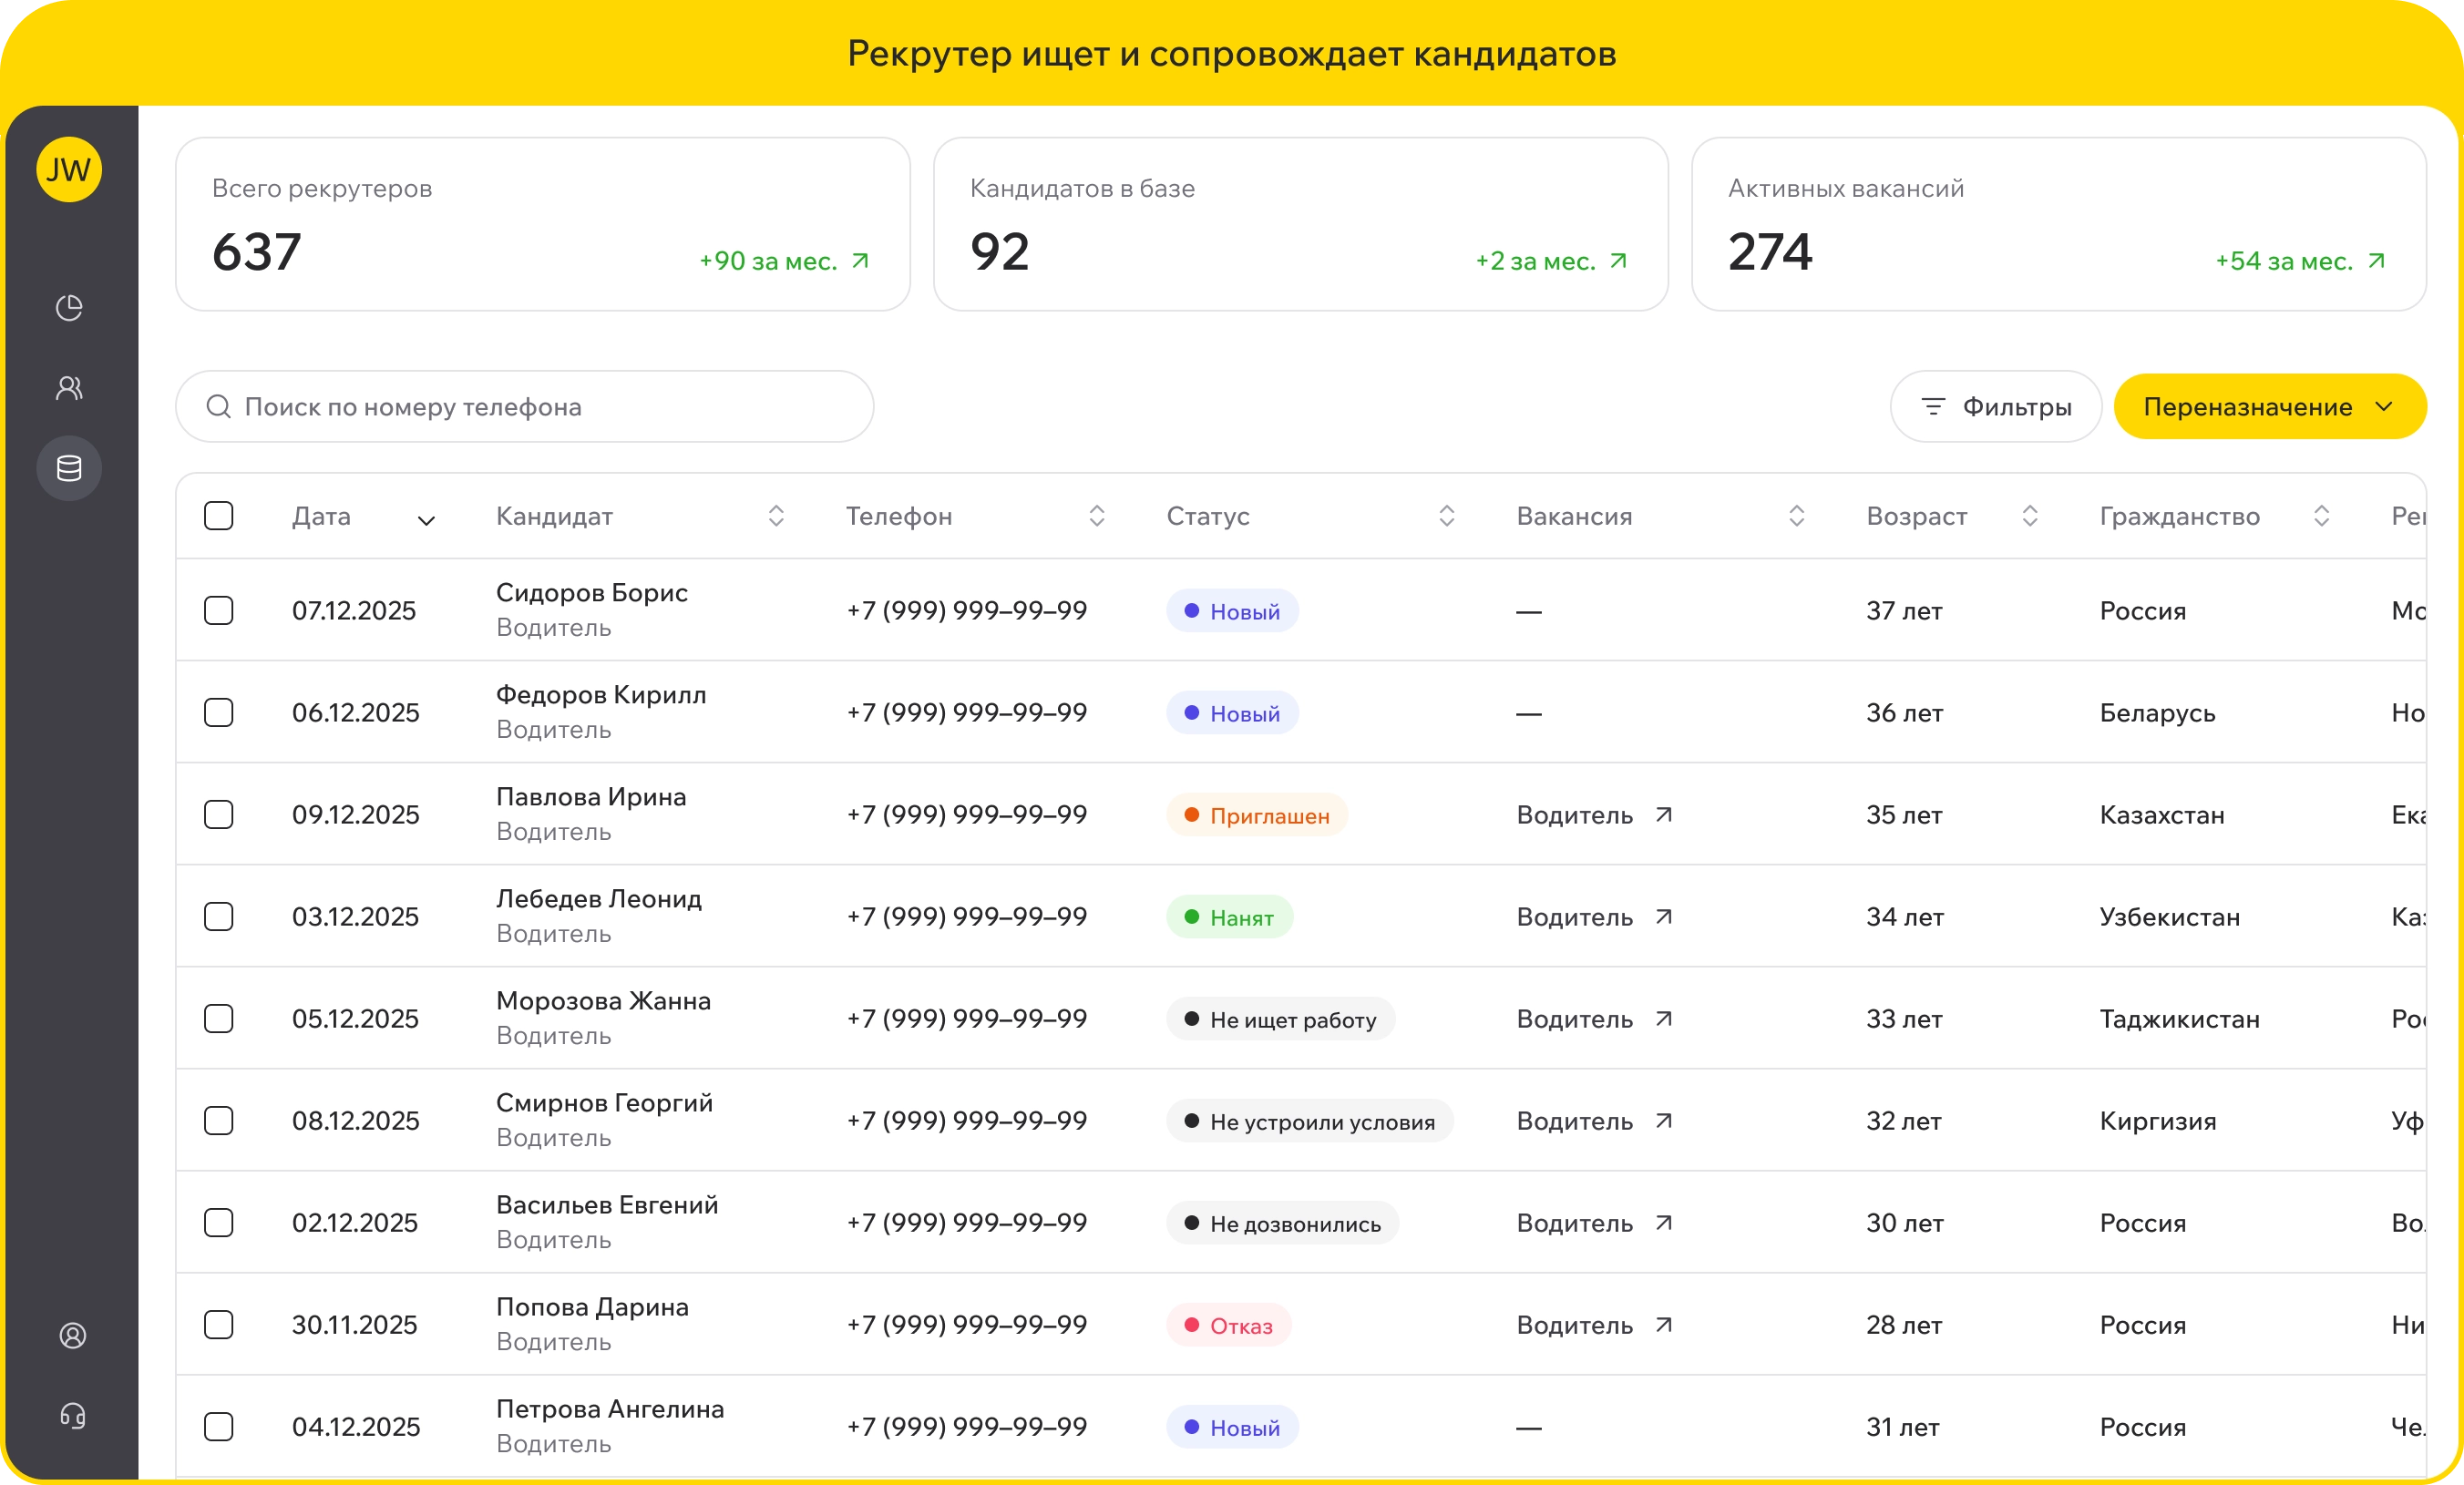Image resolution: width=2464 pixels, height=1485 pixels.
Task: Sort the Статус column
Action: click(x=1447, y=515)
